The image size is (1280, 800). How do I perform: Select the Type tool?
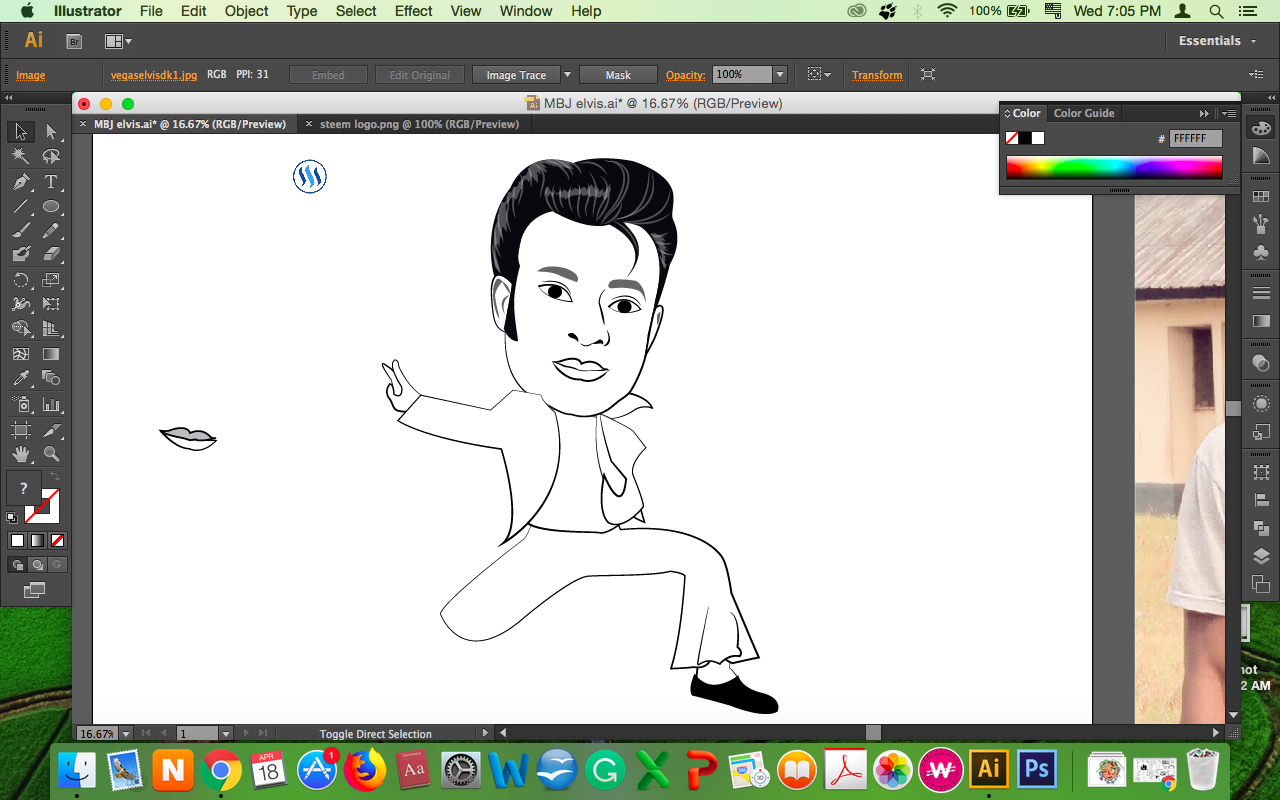[x=51, y=182]
